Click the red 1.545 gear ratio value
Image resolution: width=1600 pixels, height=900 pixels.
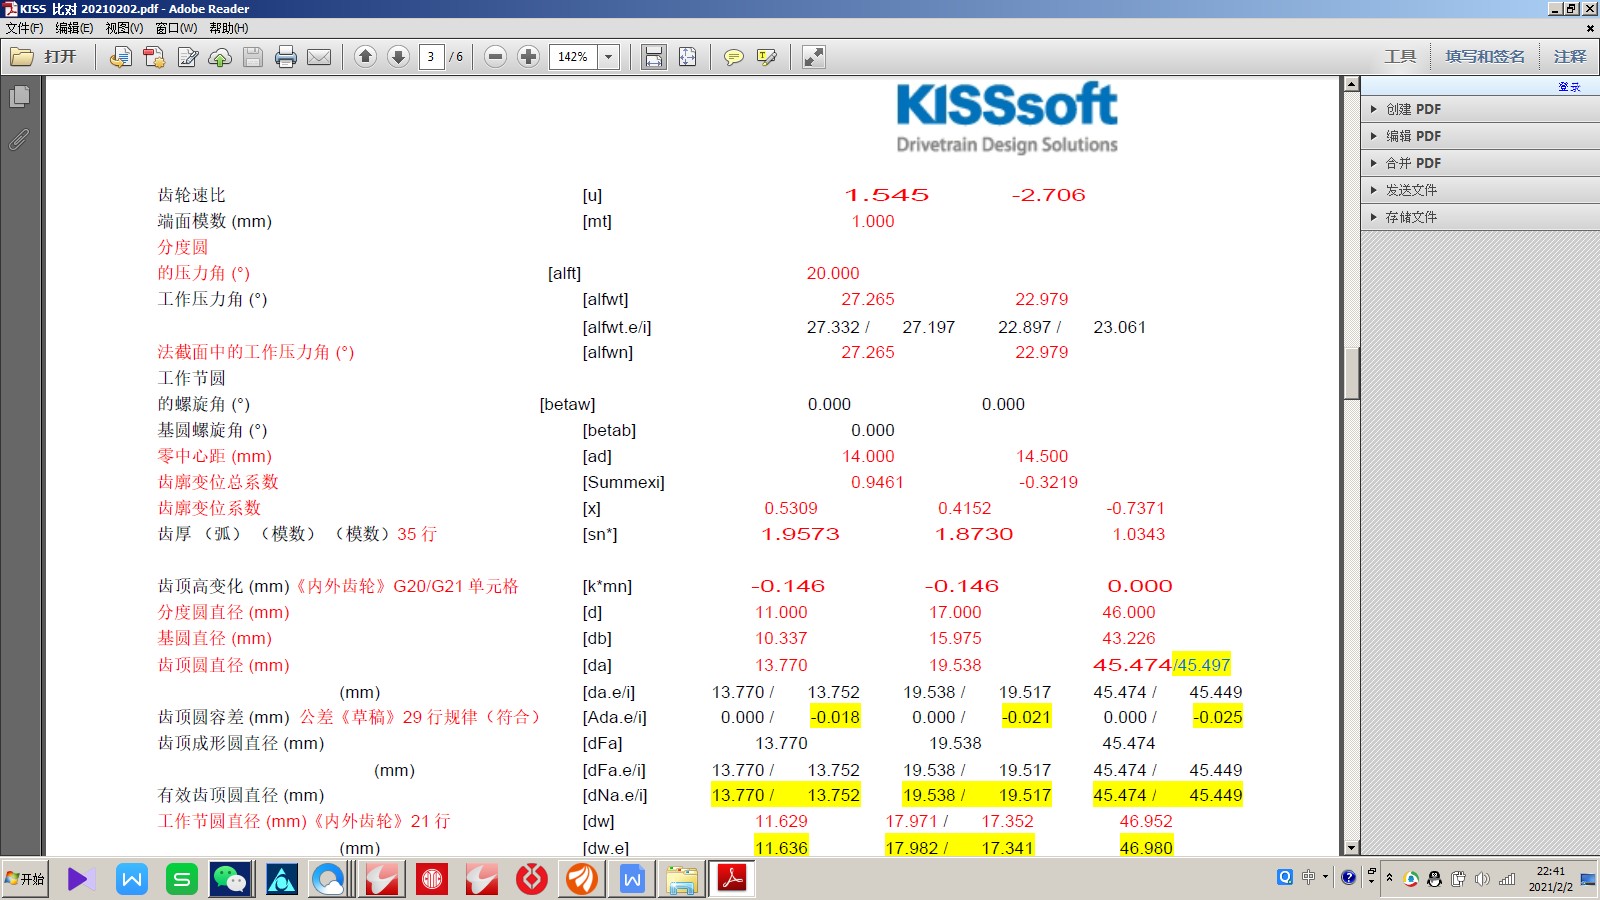click(x=886, y=195)
